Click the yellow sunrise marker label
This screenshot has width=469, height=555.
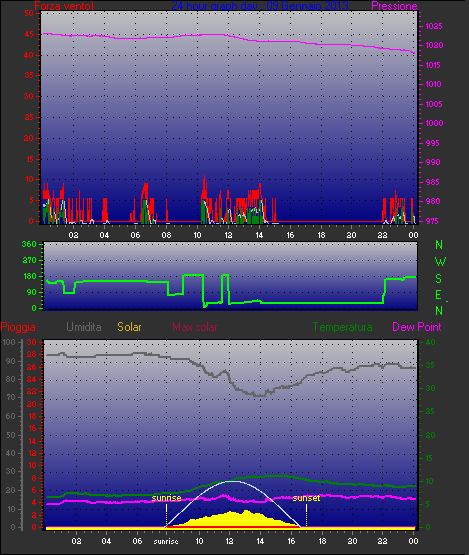click(x=166, y=498)
